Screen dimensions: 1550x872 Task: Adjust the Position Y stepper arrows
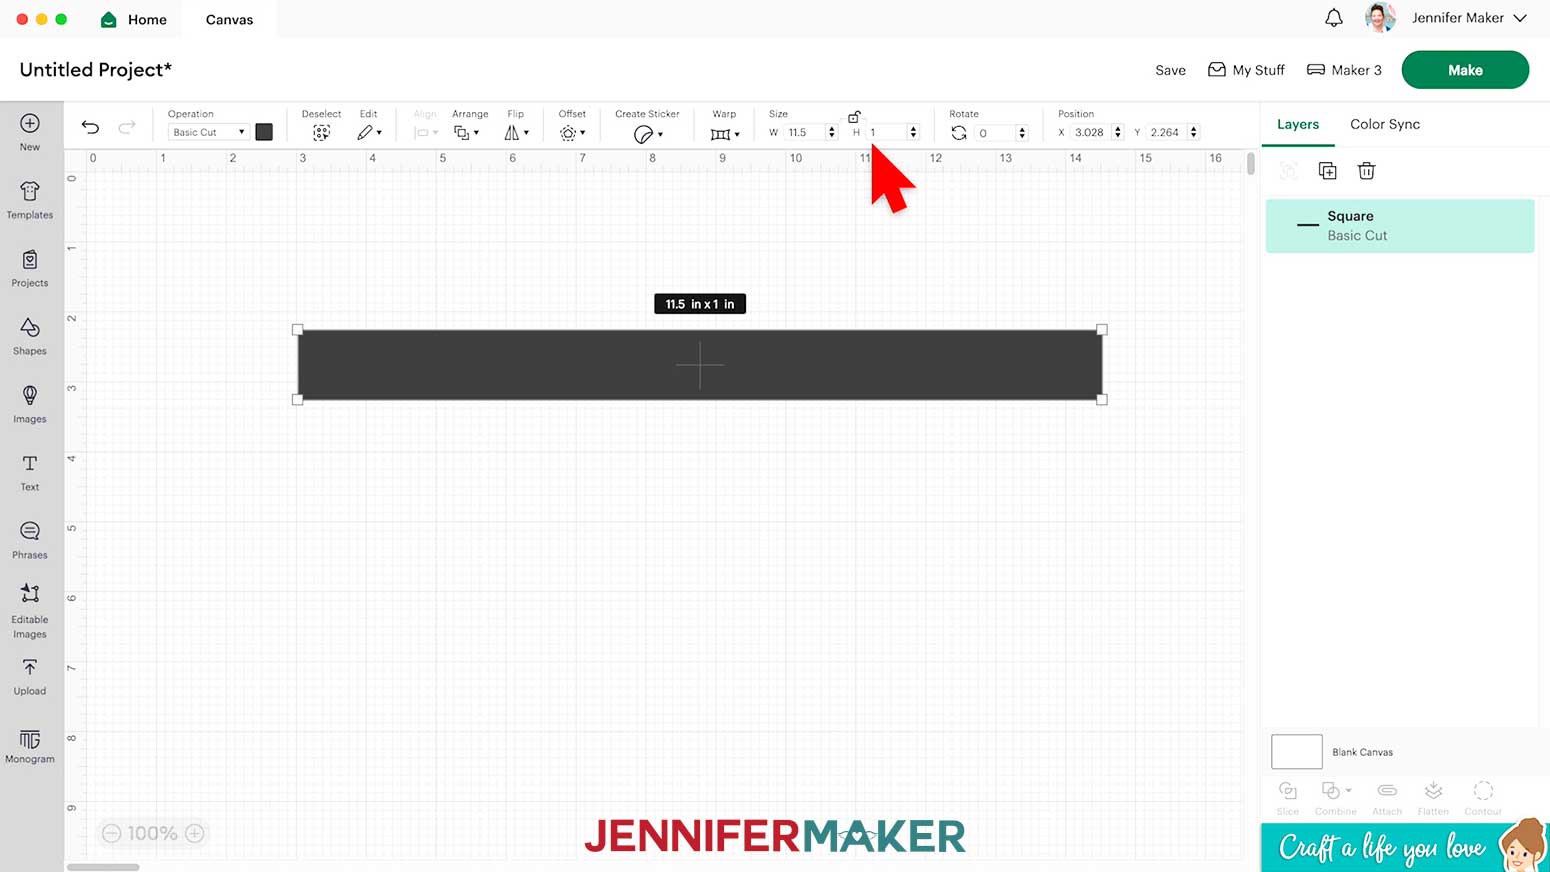(x=1194, y=132)
